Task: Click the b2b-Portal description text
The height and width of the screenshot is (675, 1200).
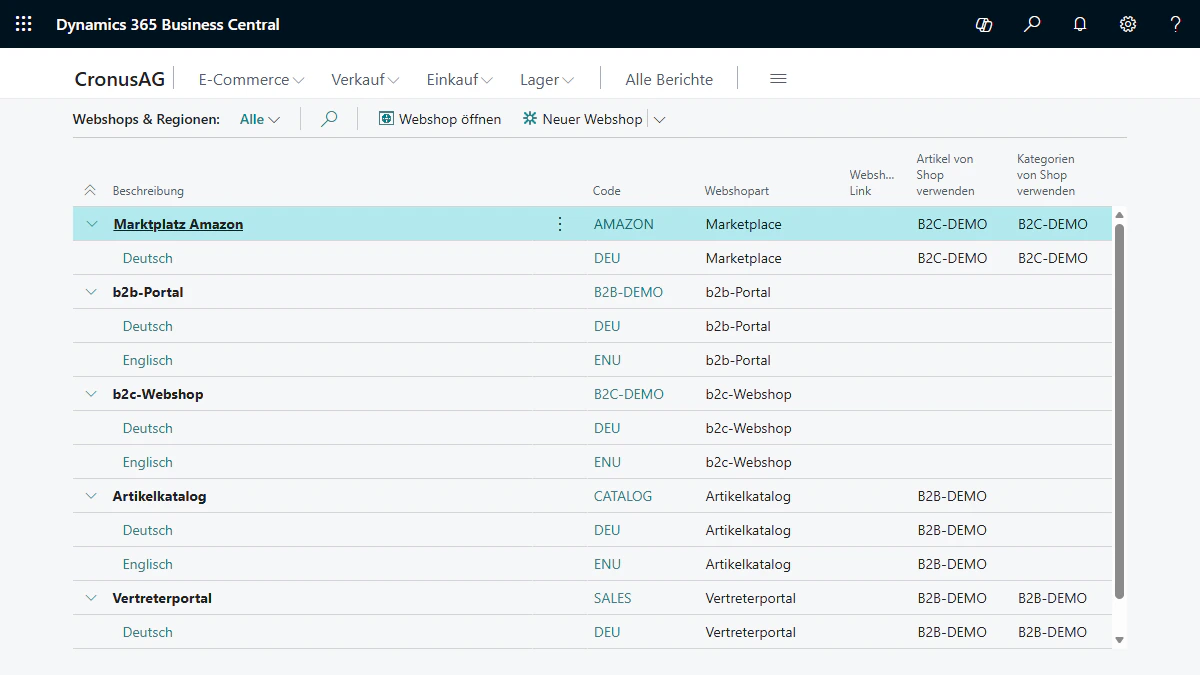Action: pos(148,292)
